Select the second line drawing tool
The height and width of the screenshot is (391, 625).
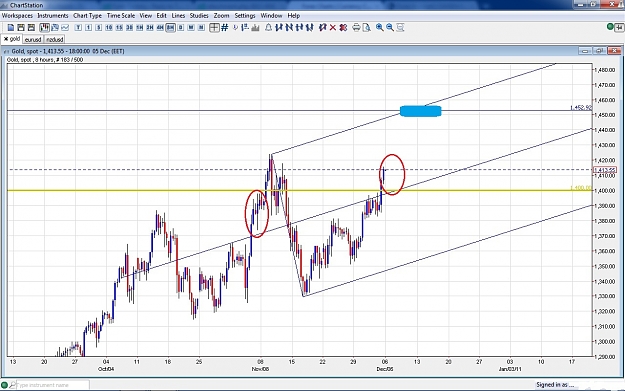pos(289,28)
